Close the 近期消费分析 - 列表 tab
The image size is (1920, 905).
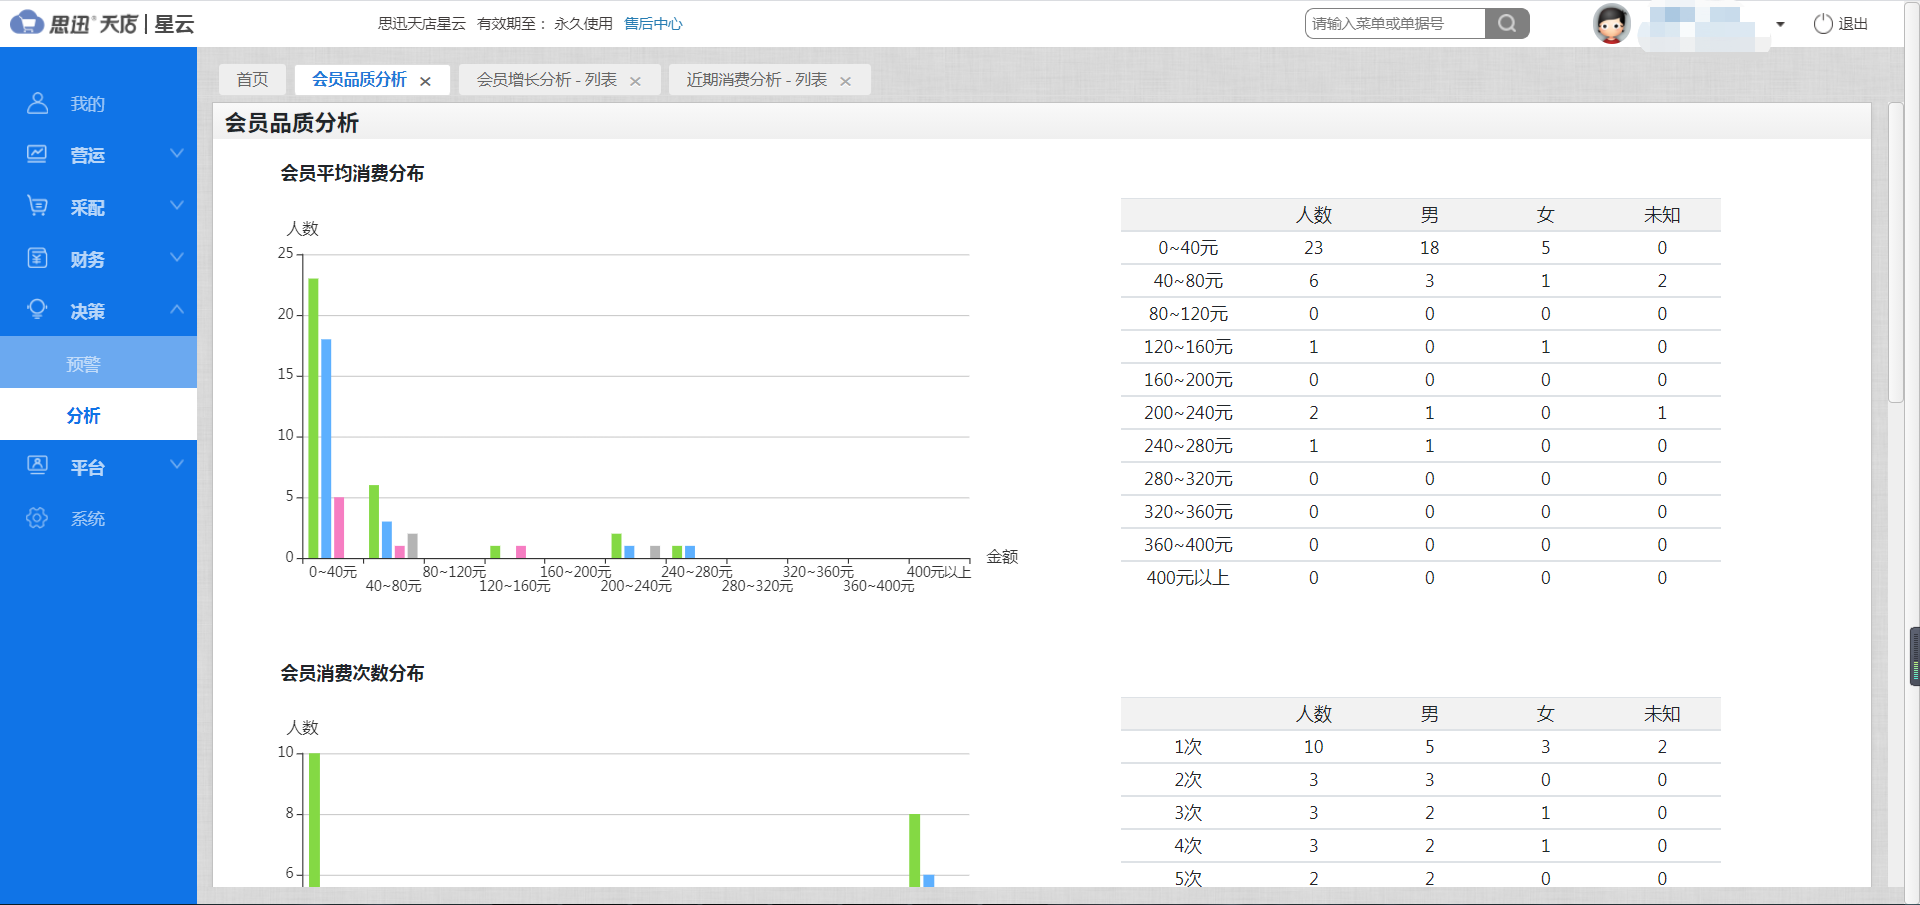click(x=846, y=81)
